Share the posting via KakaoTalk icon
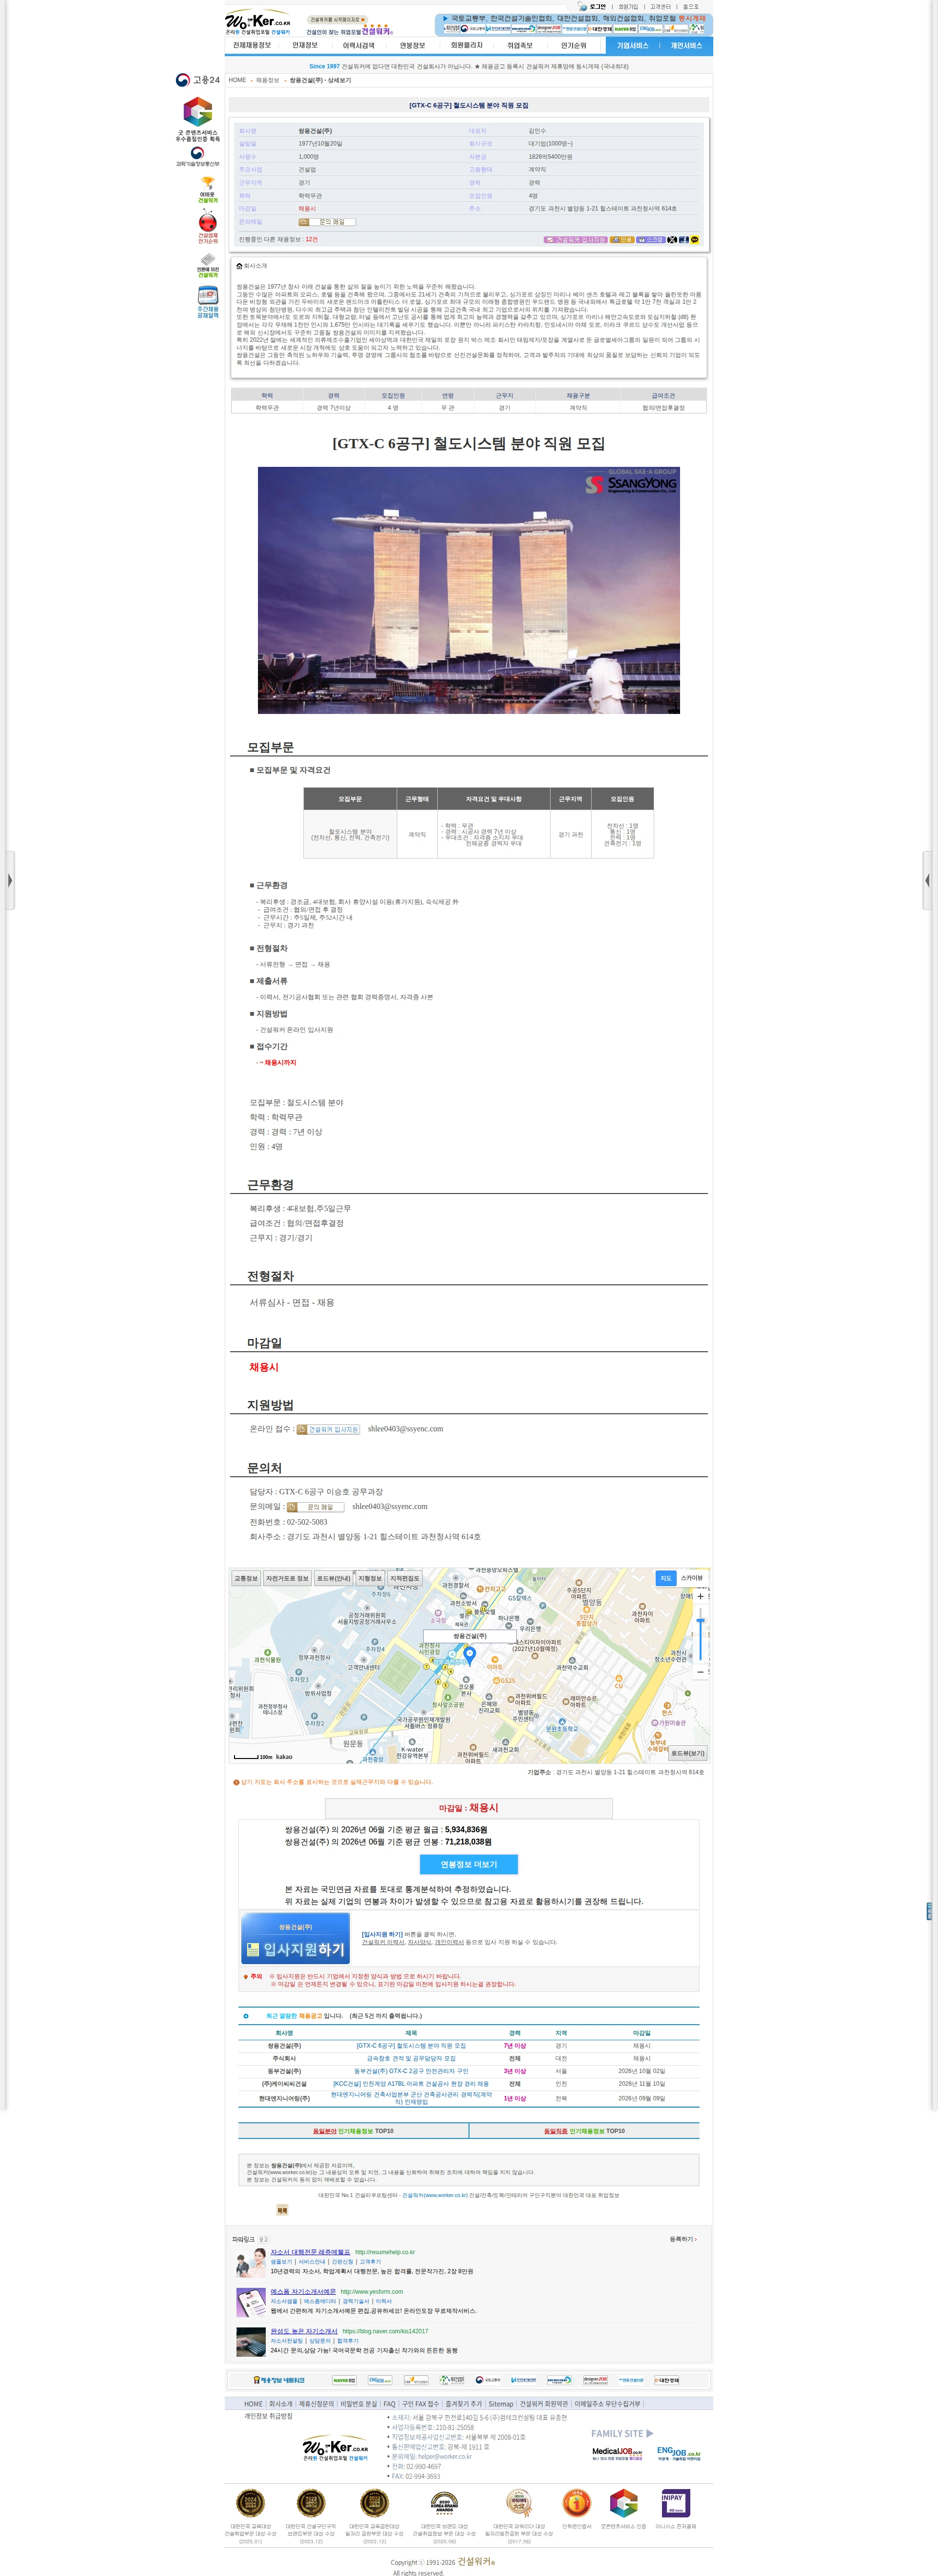Screen dimensions: 938x2576 coord(695,240)
